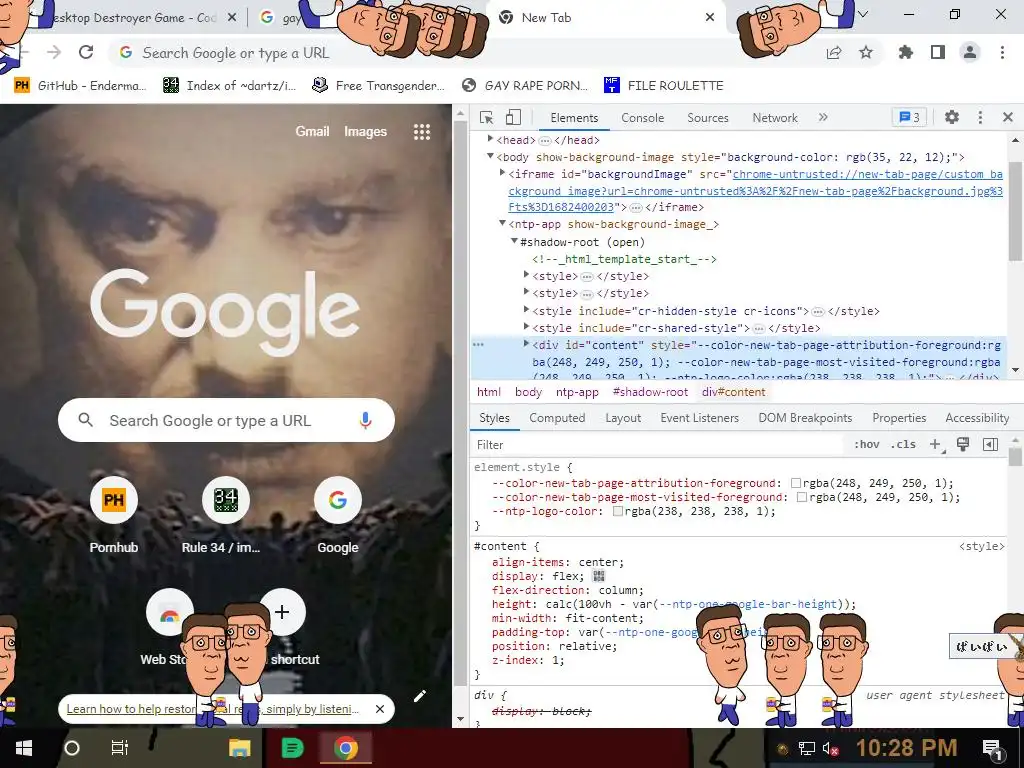Viewport: 1024px width, 768px height.
Task: Open the Google apps grid
Action: click(x=422, y=132)
